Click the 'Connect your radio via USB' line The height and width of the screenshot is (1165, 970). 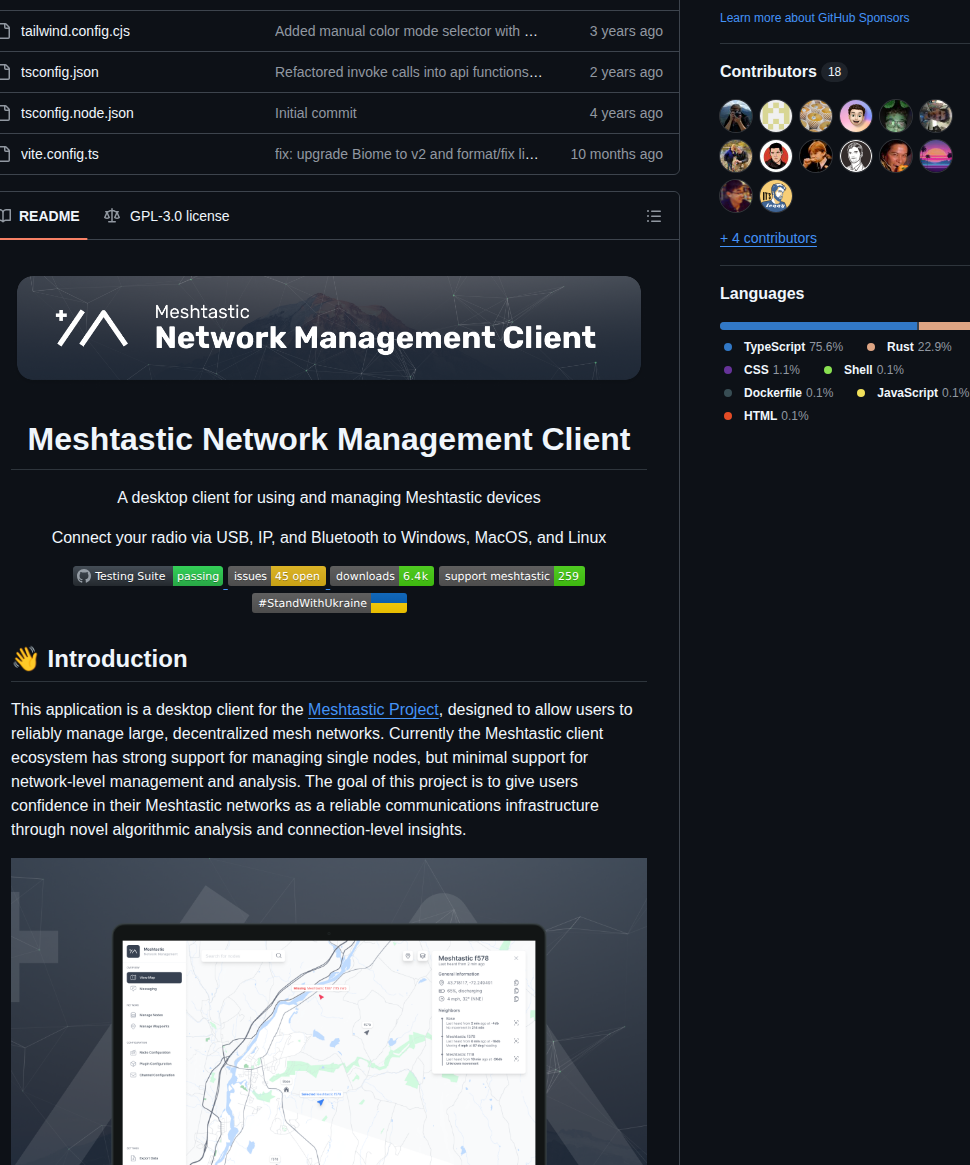pos(329,538)
